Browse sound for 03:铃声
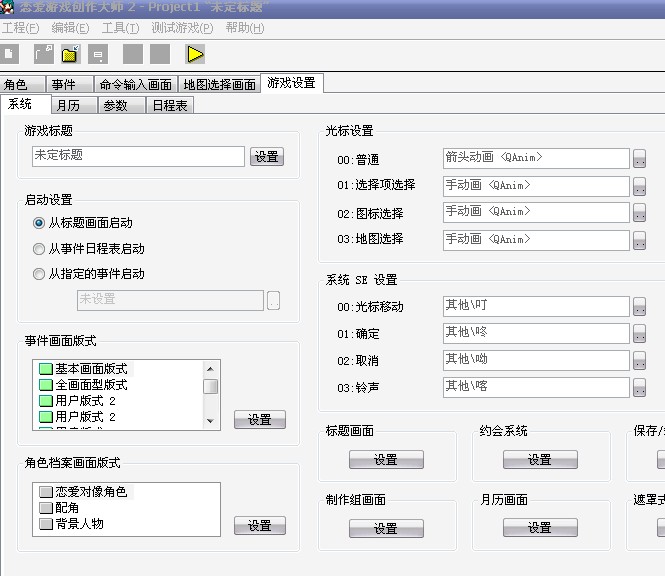The height and width of the screenshot is (576, 665). [x=640, y=387]
